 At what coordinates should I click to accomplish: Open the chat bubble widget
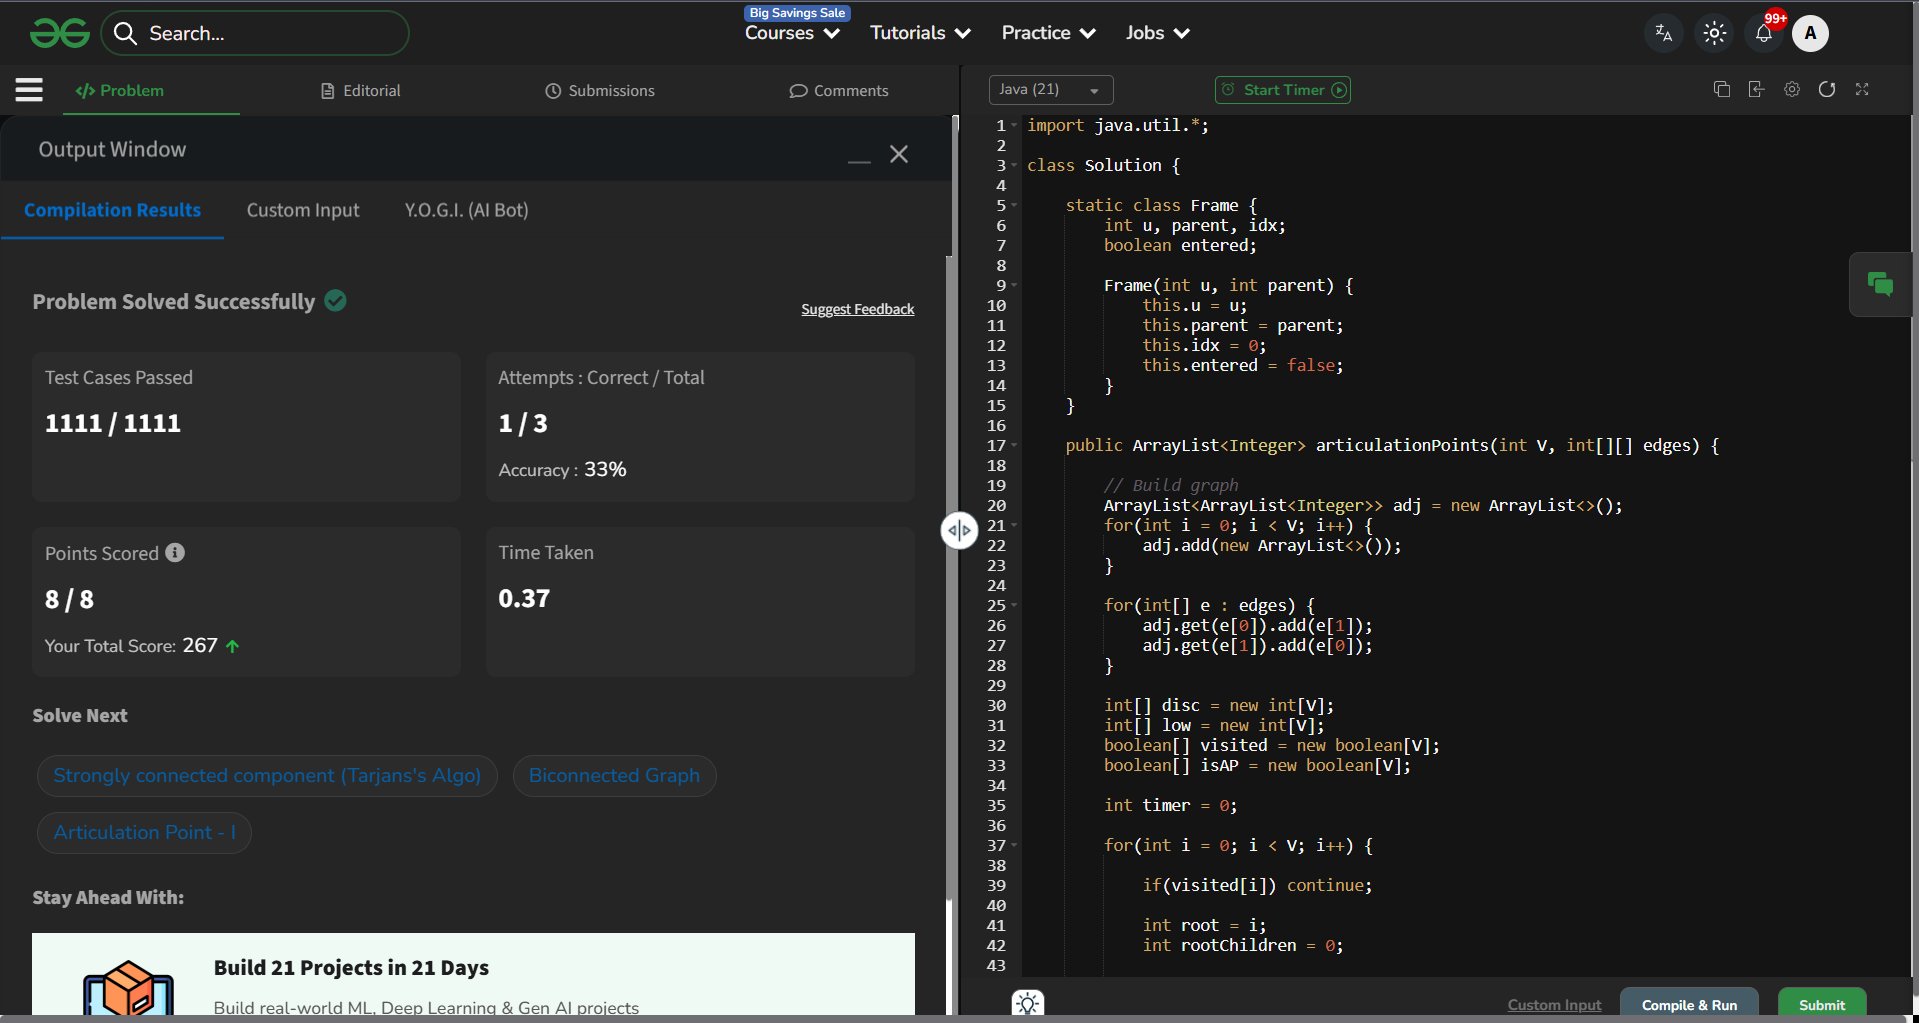coord(1880,285)
